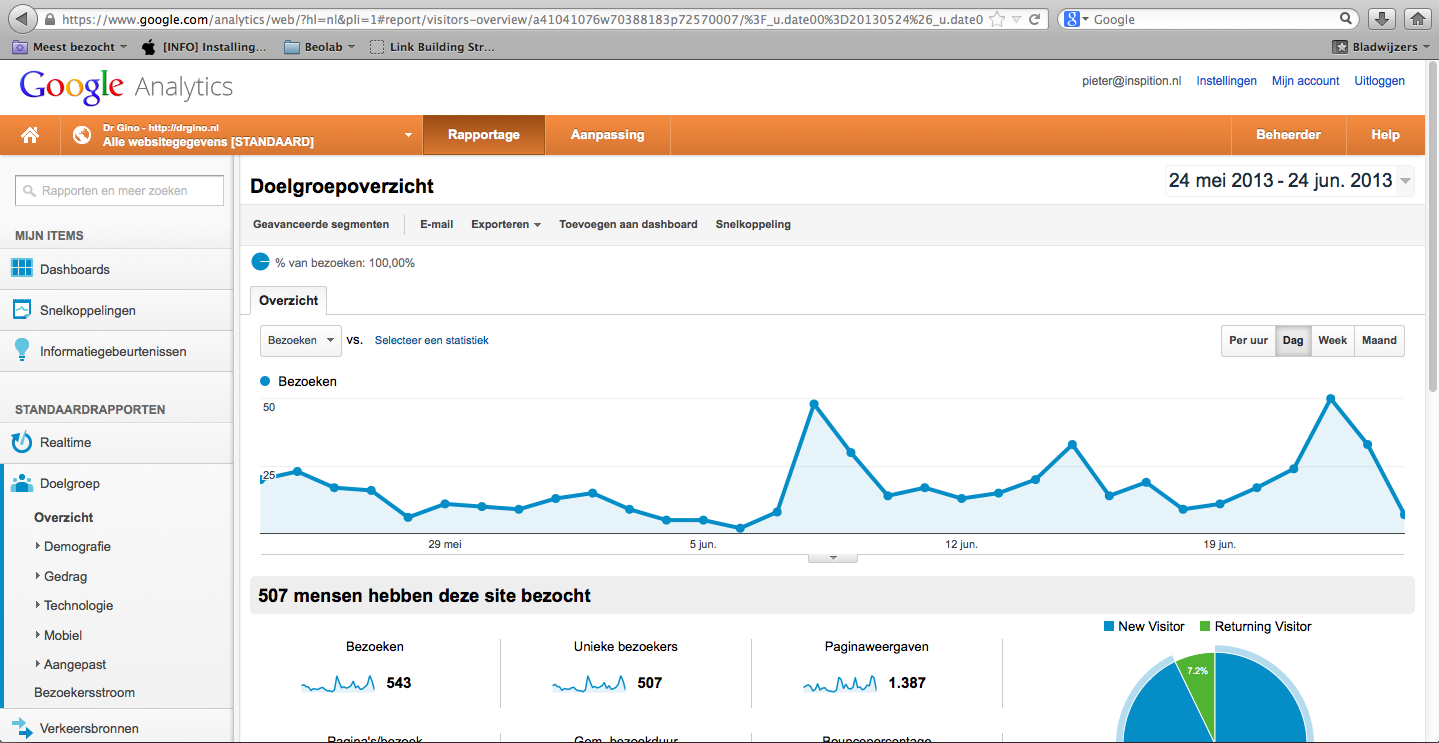
Task: Click the Doelgroep people icon
Action: [x=22, y=484]
